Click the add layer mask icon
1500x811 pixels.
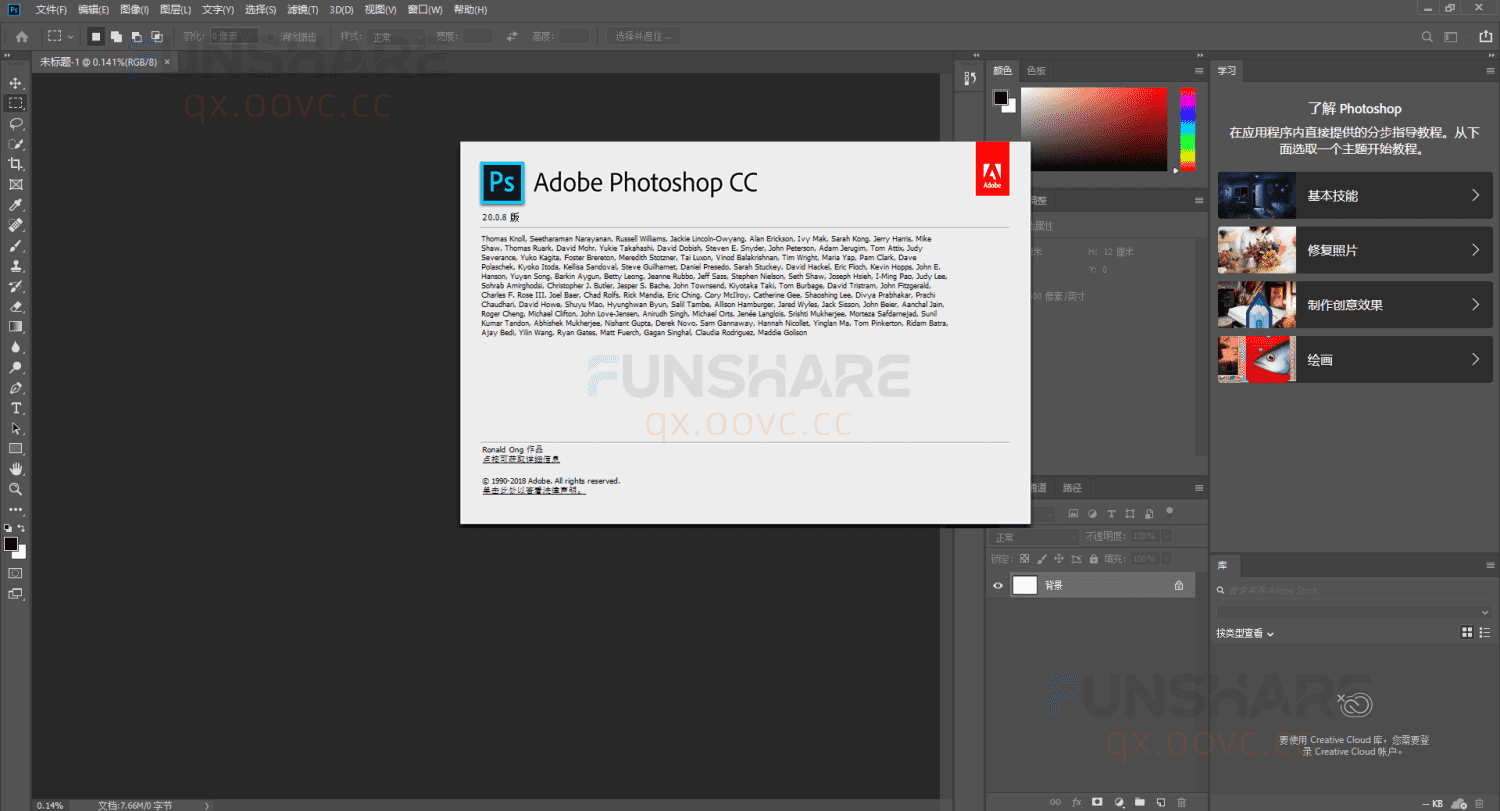tap(1097, 802)
